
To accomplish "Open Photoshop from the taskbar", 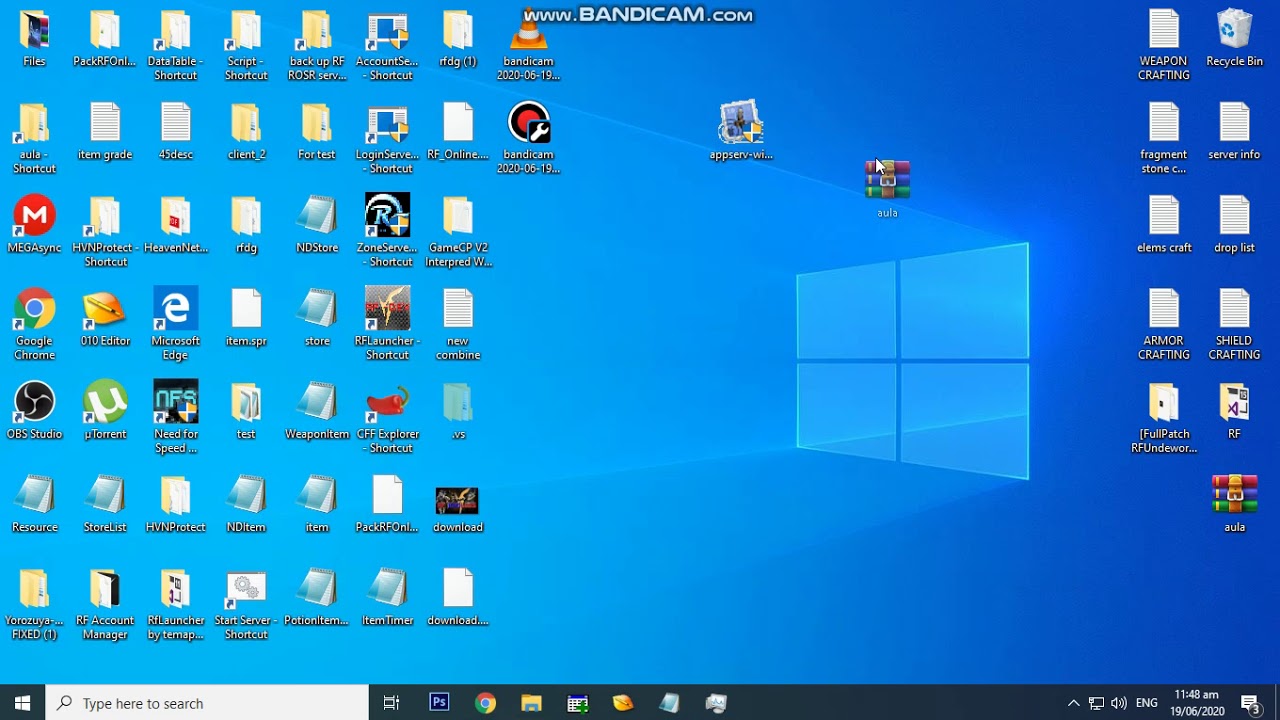I will pos(439,703).
